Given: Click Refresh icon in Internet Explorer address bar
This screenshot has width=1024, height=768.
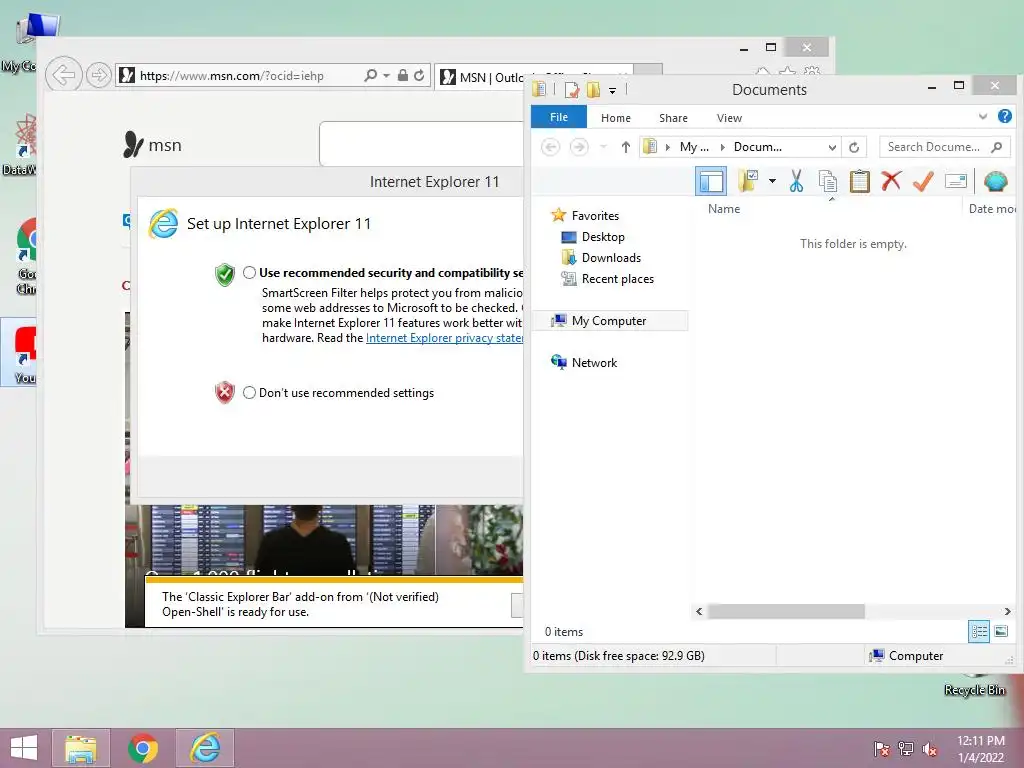Looking at the screenshot, I should click(x=419, y=76).
